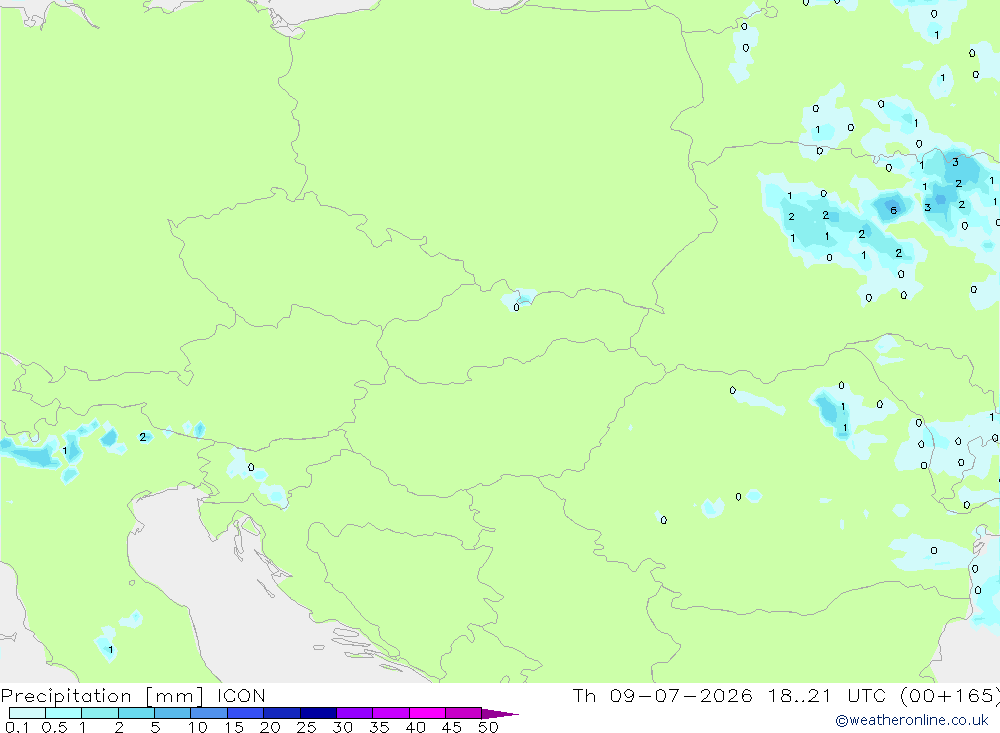1000x733 pixels.
Task: Select the 2–5 mm legend color swatch
Action: tap(136, 713)
